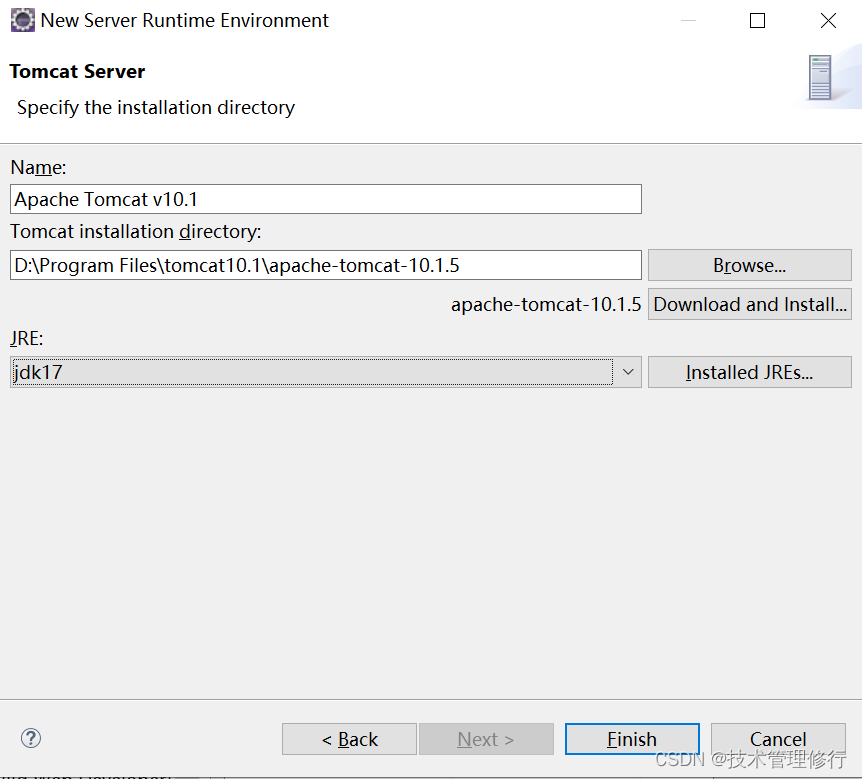Click the disabled Next > button
Image resolution: width=862 pixels, height=779 pixels.
point(486,739)
